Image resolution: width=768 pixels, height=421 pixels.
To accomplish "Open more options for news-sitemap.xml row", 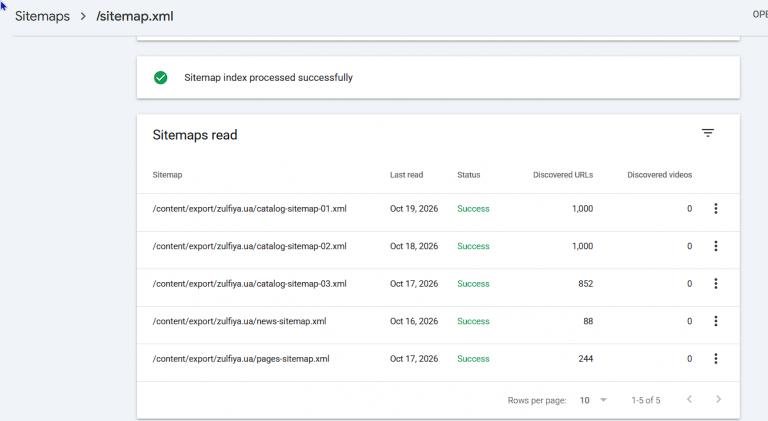I will point(716,321).
